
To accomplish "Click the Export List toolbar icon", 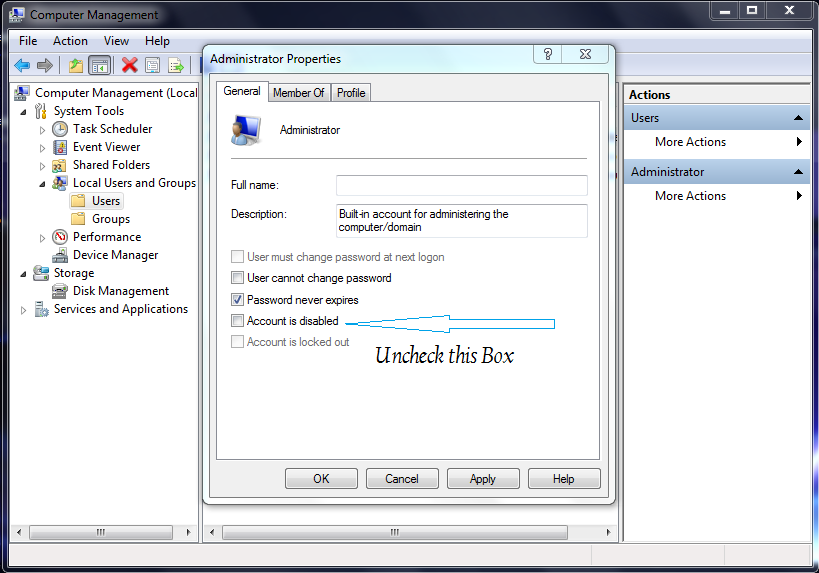I will (176, 65).
